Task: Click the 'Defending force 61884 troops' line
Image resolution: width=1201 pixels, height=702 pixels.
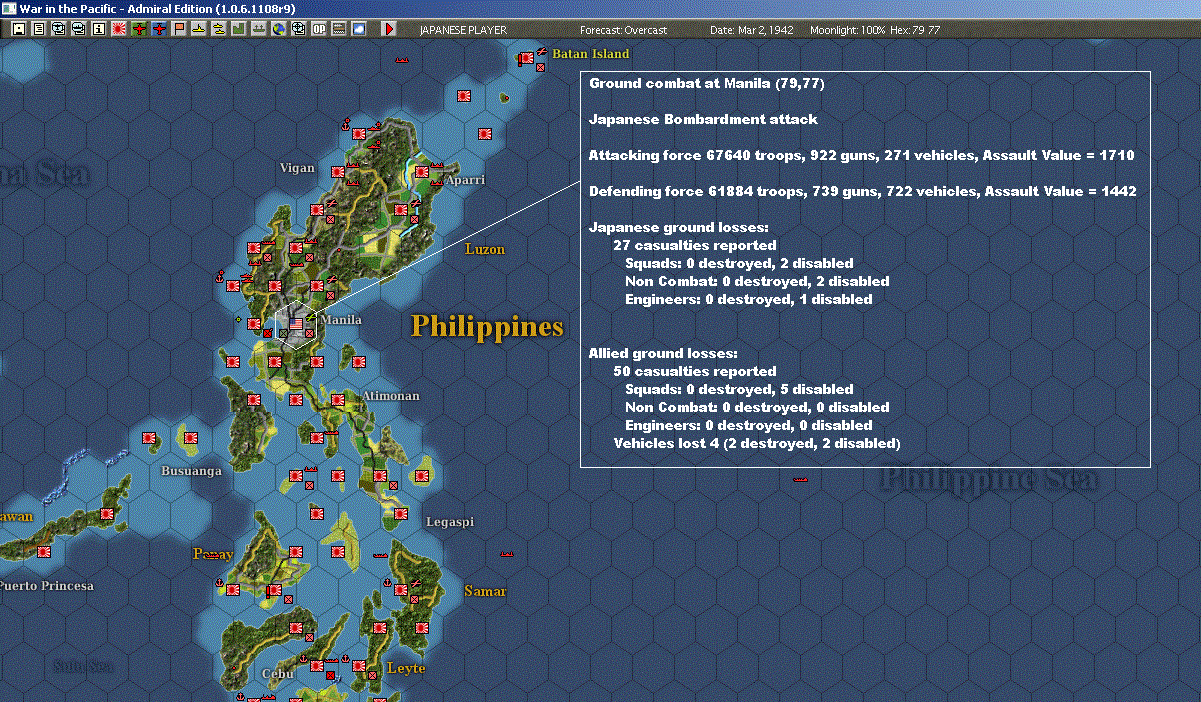Action: click(863, 191)
